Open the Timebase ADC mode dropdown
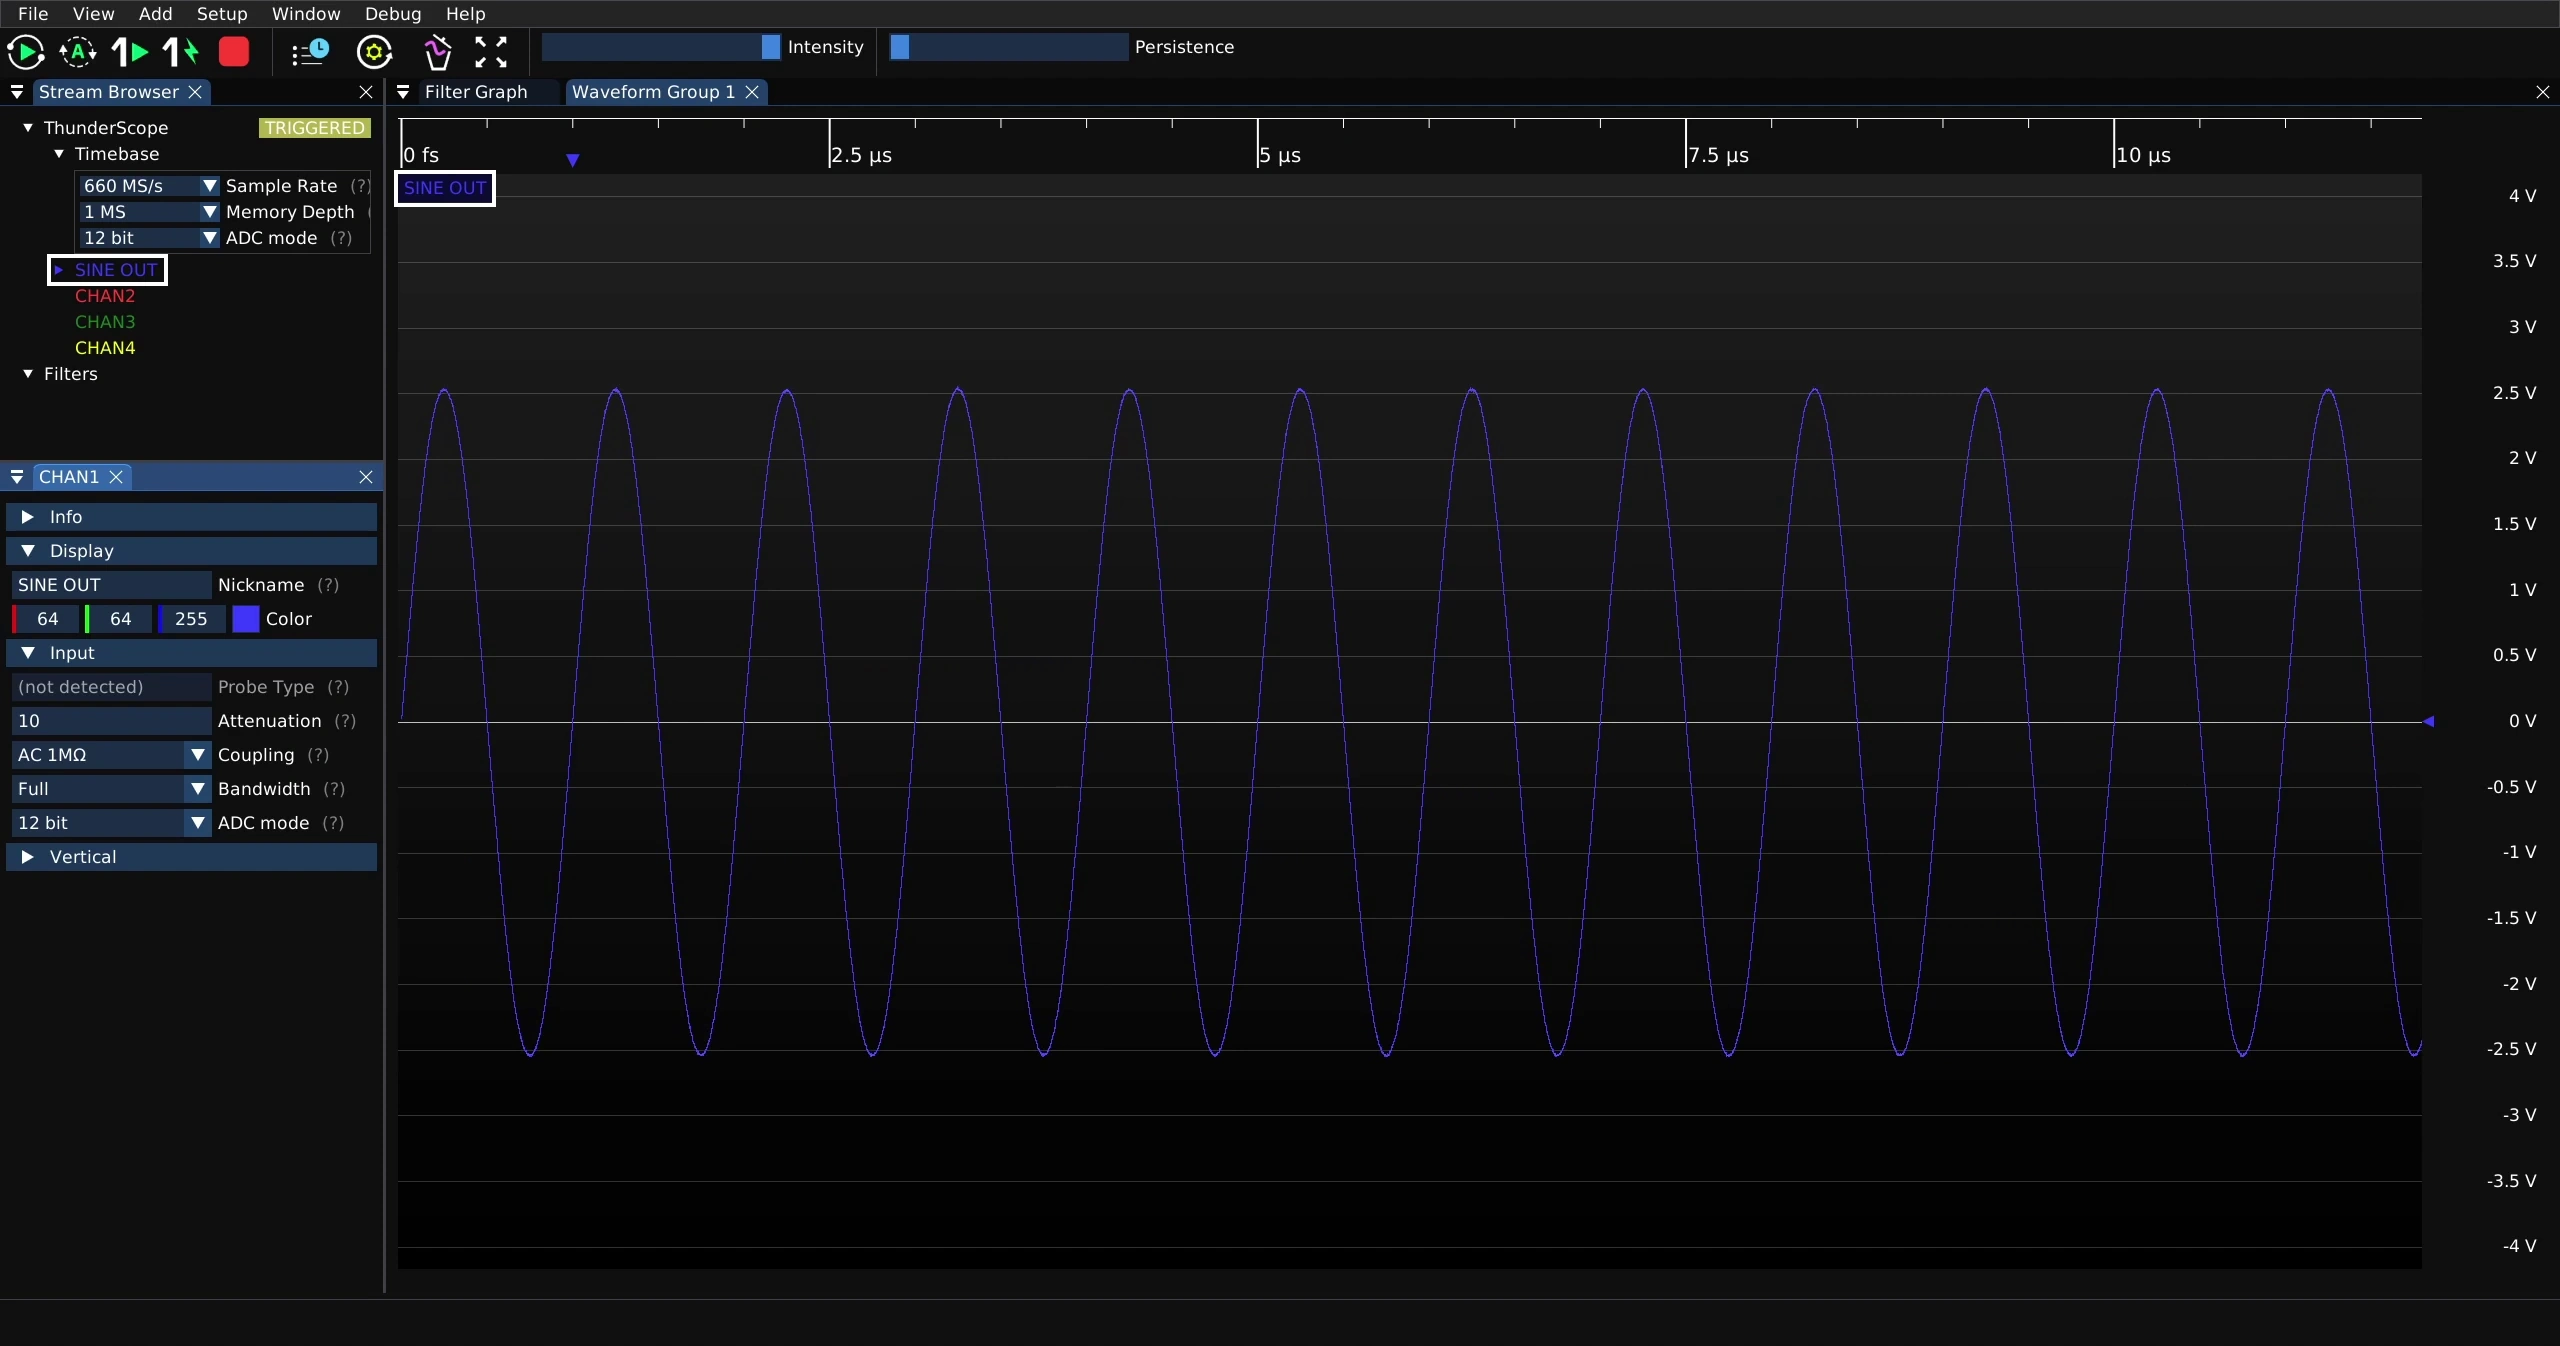Screen dimensions: 2560x1346 pyautogui.click(x=148, y=238)
